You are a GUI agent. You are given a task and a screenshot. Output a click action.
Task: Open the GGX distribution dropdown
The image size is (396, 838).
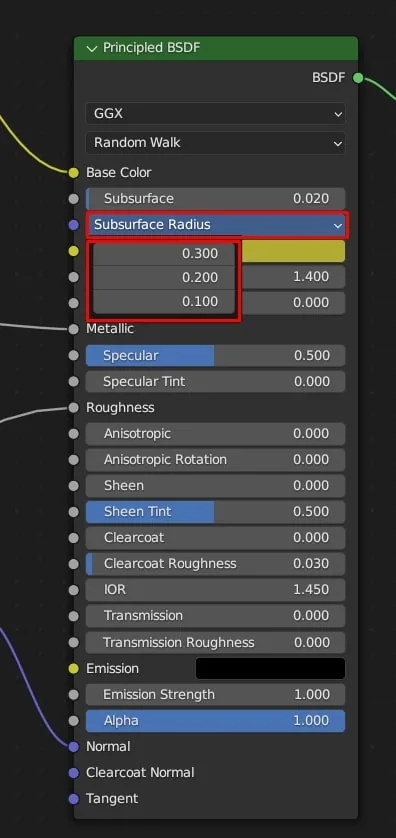pos(215,114)
